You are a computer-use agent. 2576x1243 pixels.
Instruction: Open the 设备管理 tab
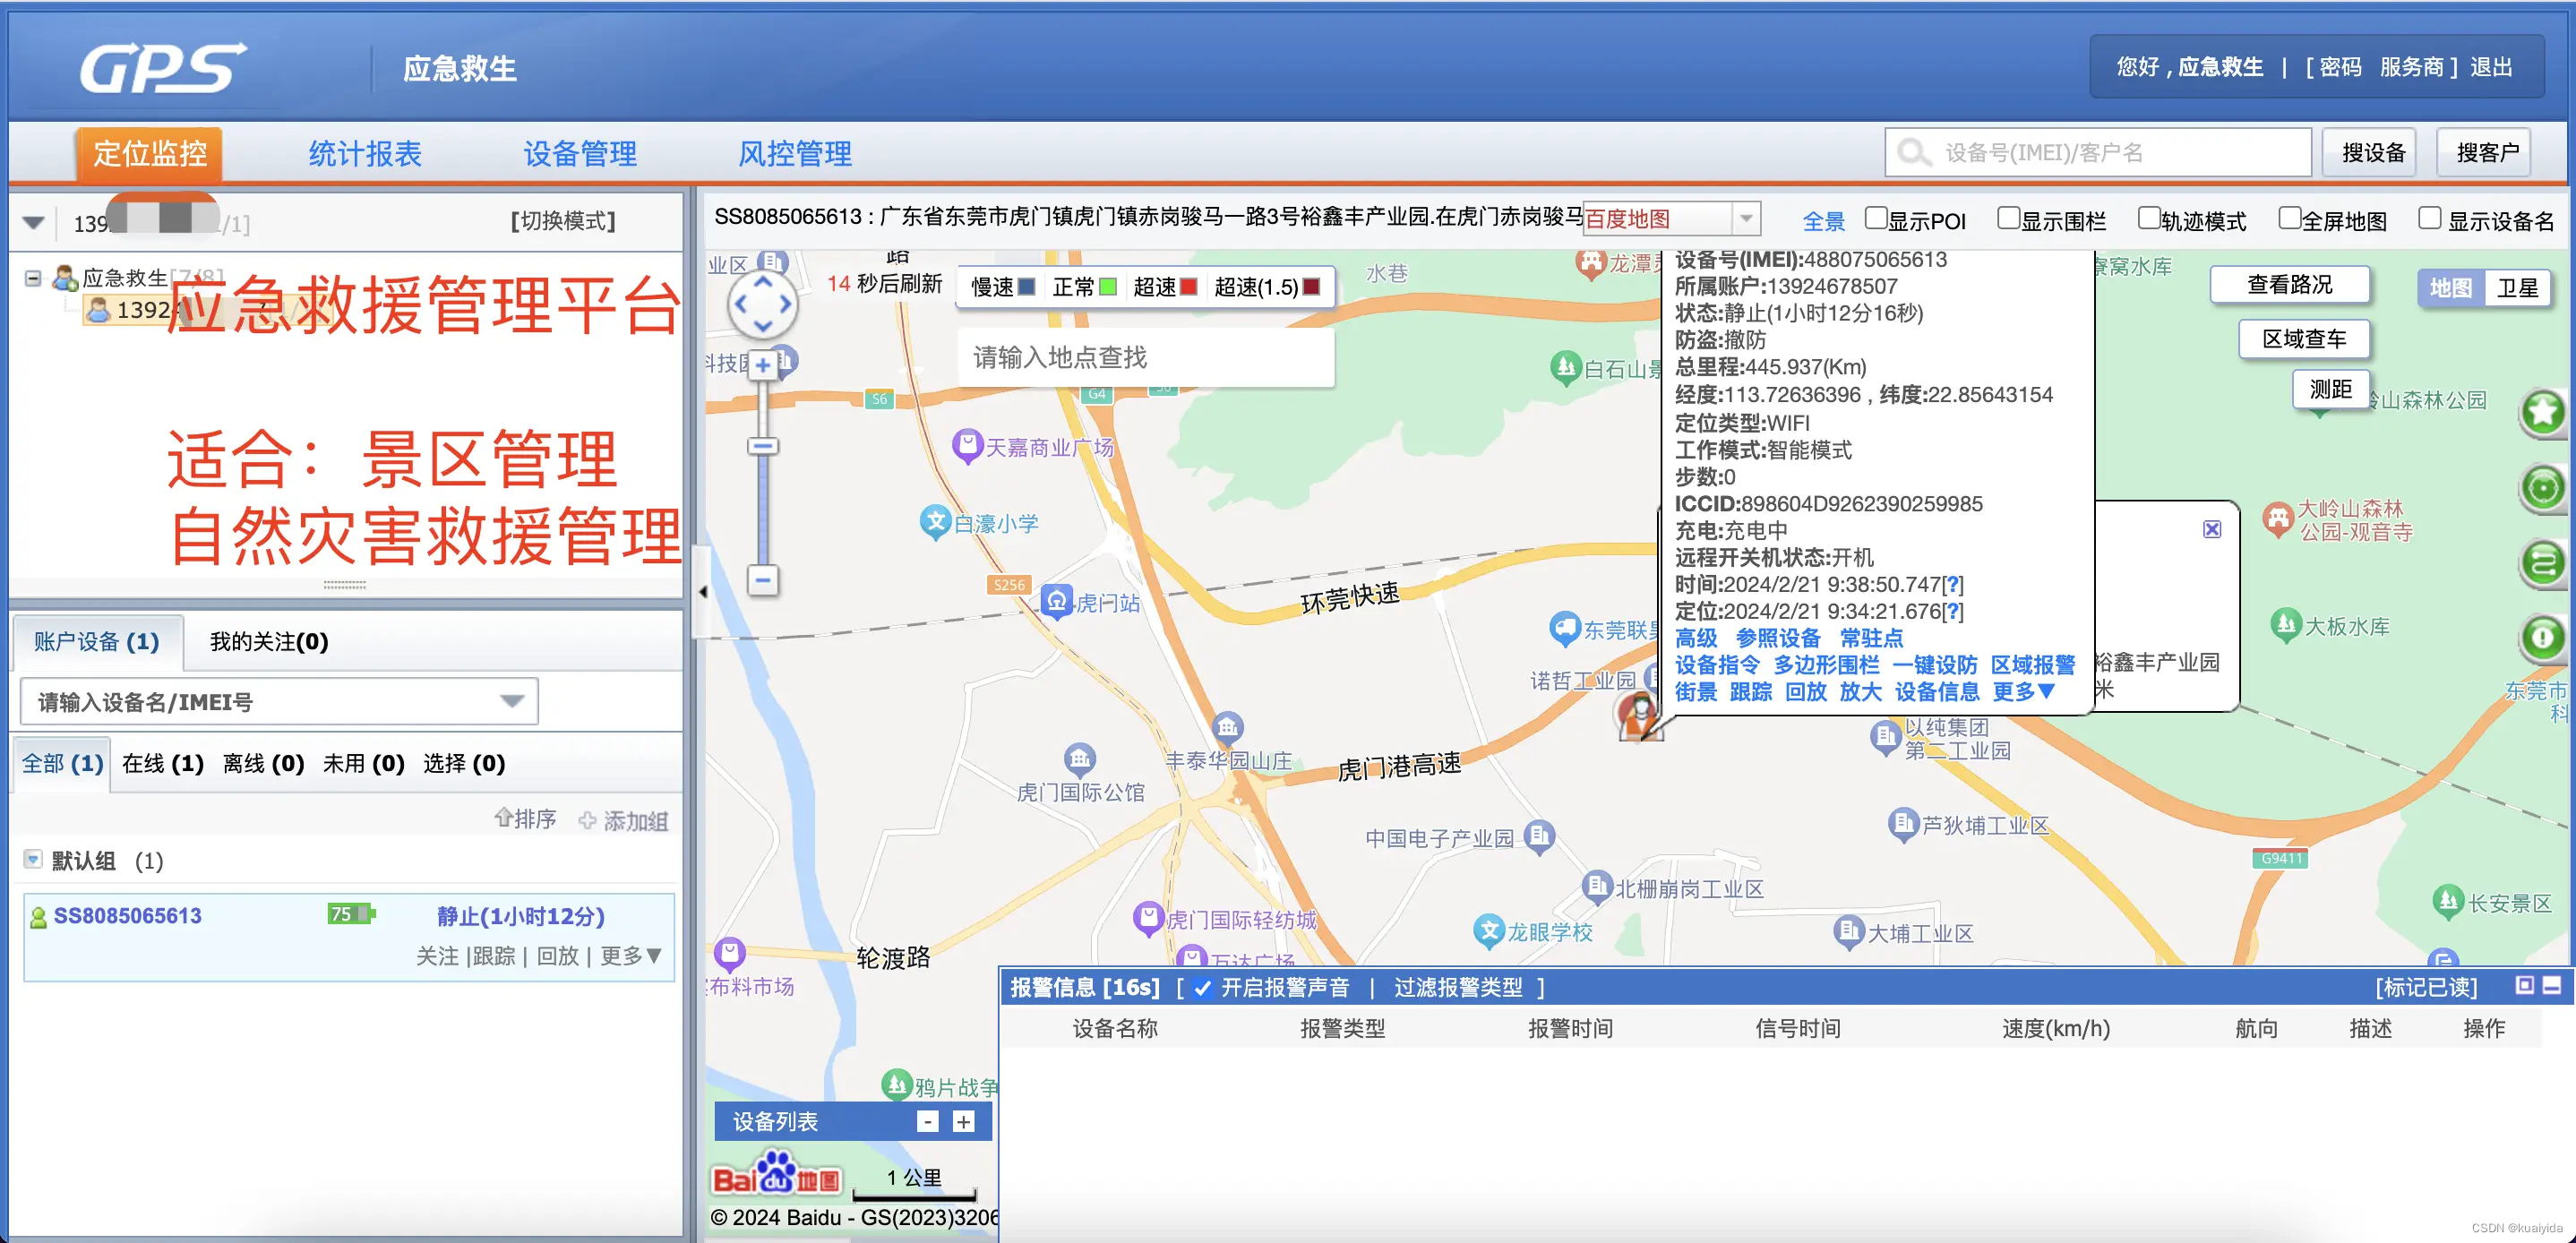pyautogui.click(x=580, y=153)
